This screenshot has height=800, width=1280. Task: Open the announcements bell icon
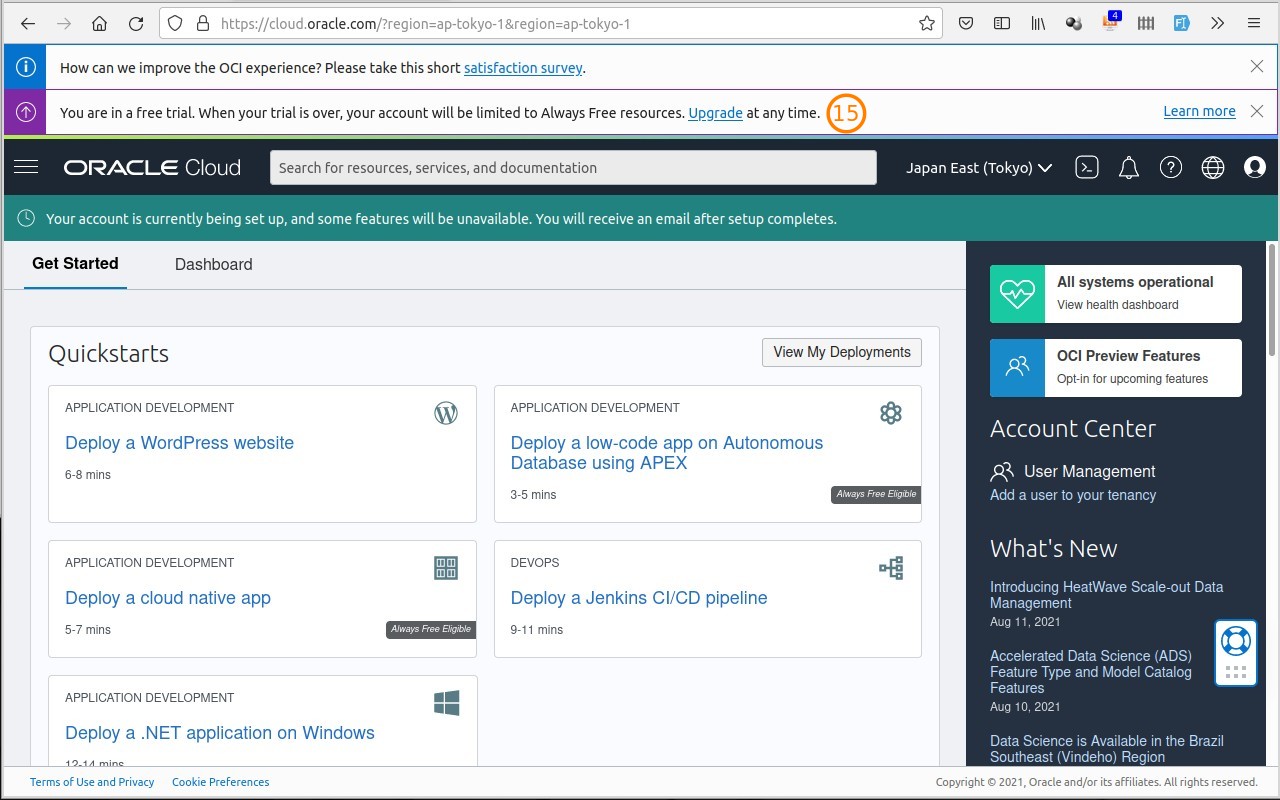1129,168
